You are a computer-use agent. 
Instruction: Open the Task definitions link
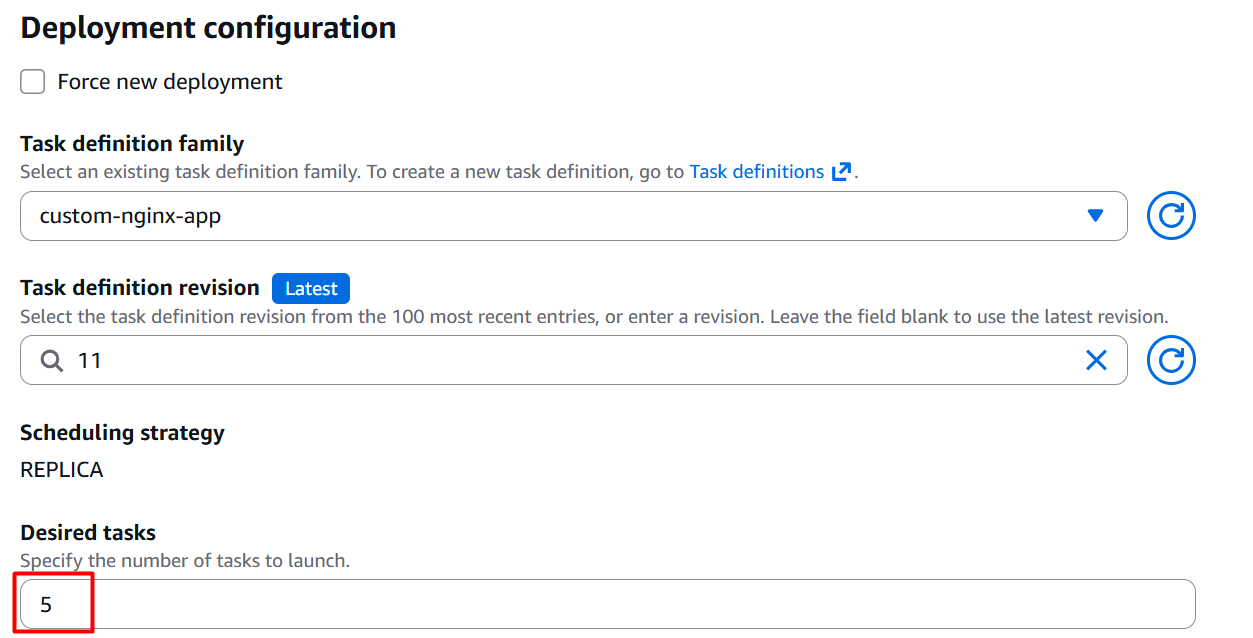[x=756, y=172]
